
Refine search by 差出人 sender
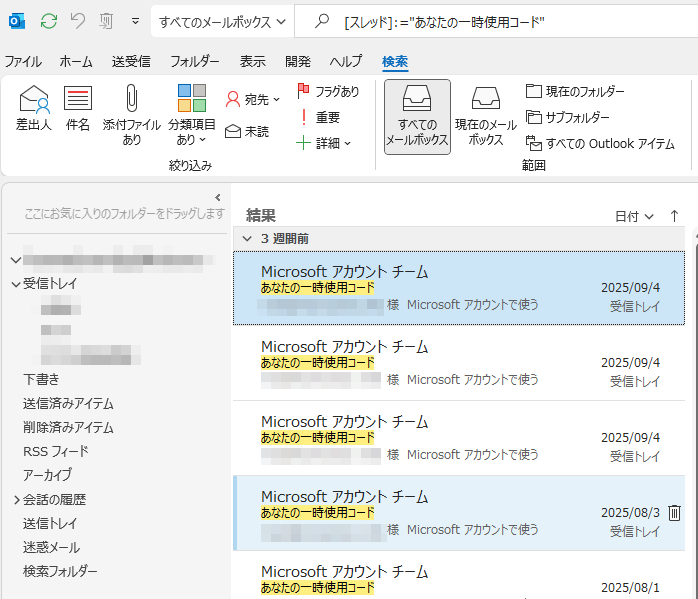(x=34, y=108)
